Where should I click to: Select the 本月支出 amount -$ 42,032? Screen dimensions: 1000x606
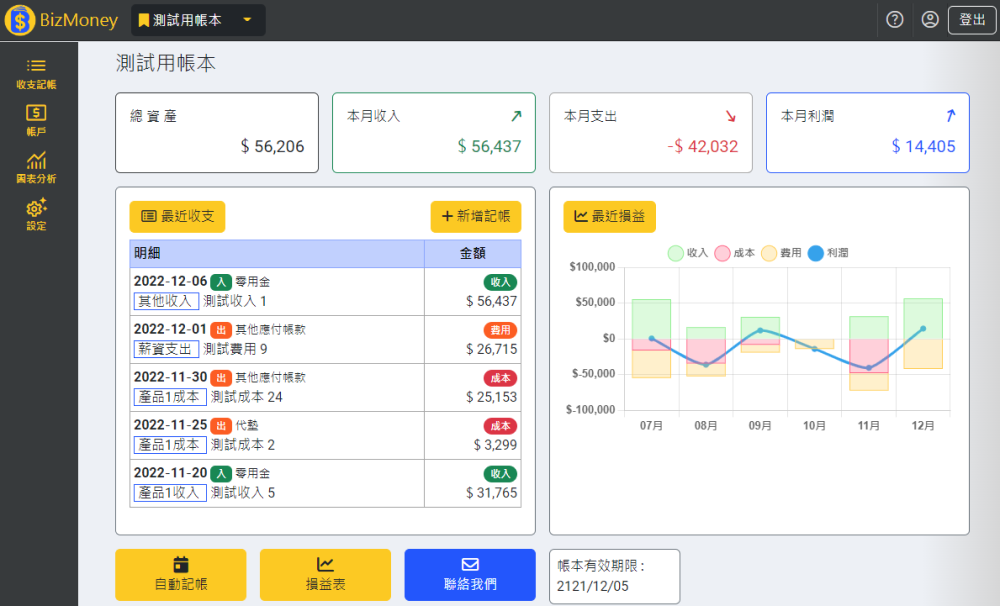[x=702, y=147]
